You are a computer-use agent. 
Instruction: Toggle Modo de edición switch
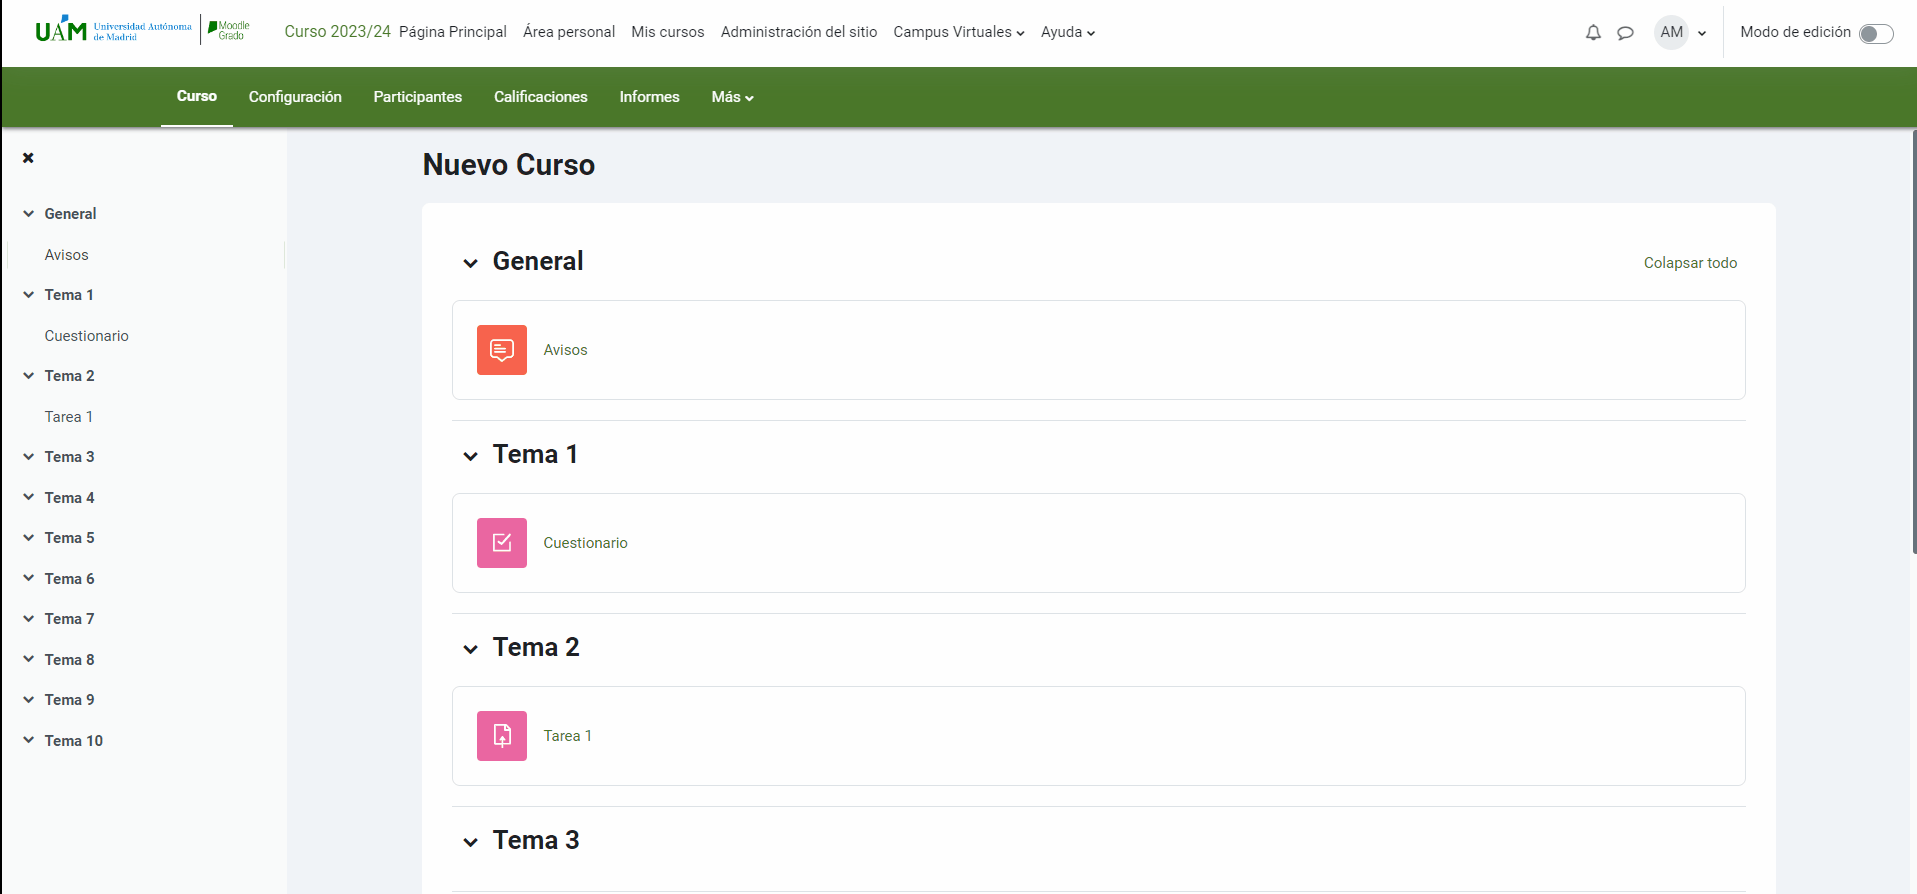pyautogui.click(x=1875, y=34)
